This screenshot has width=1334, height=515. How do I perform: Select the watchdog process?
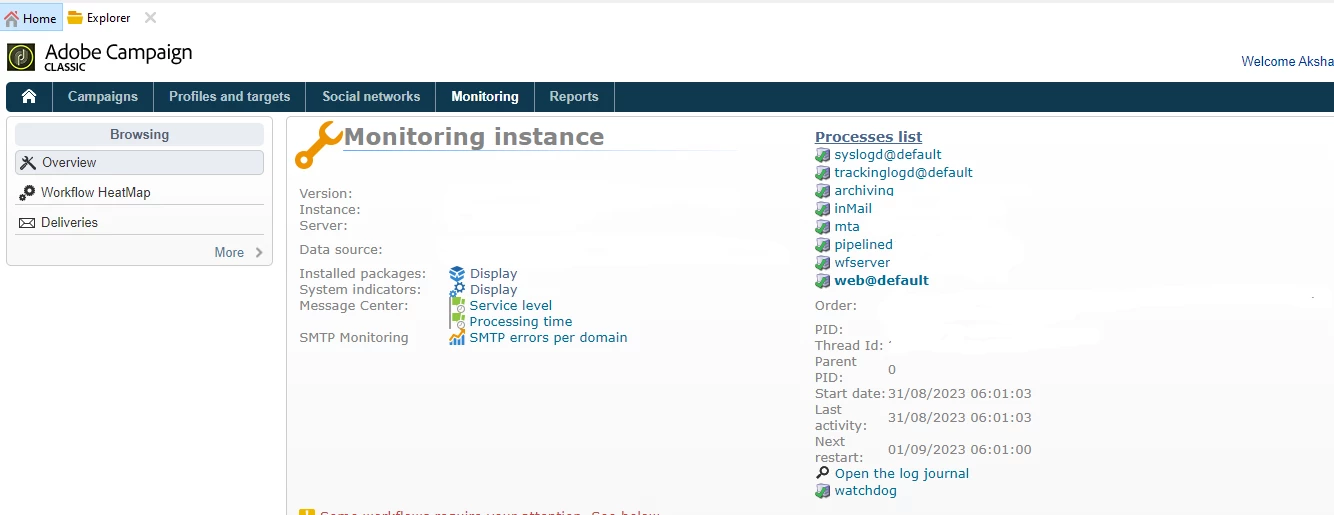tap(866, 491)
